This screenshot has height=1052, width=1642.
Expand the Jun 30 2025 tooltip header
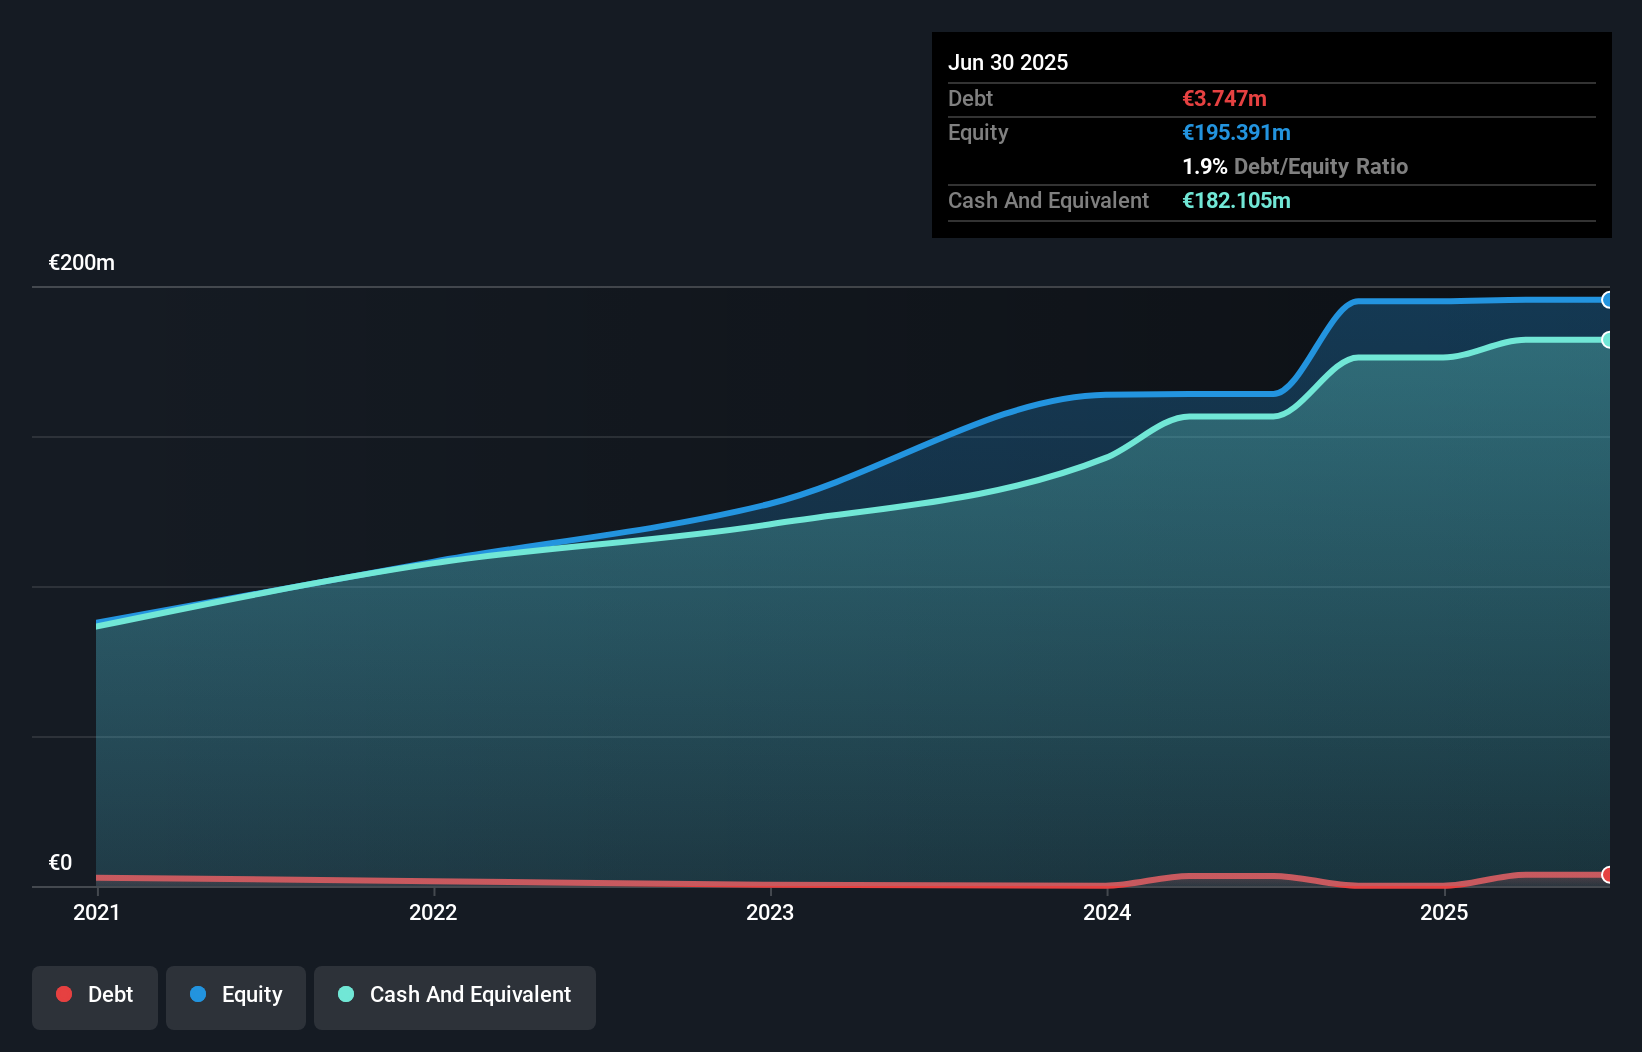pos(1008,62)
